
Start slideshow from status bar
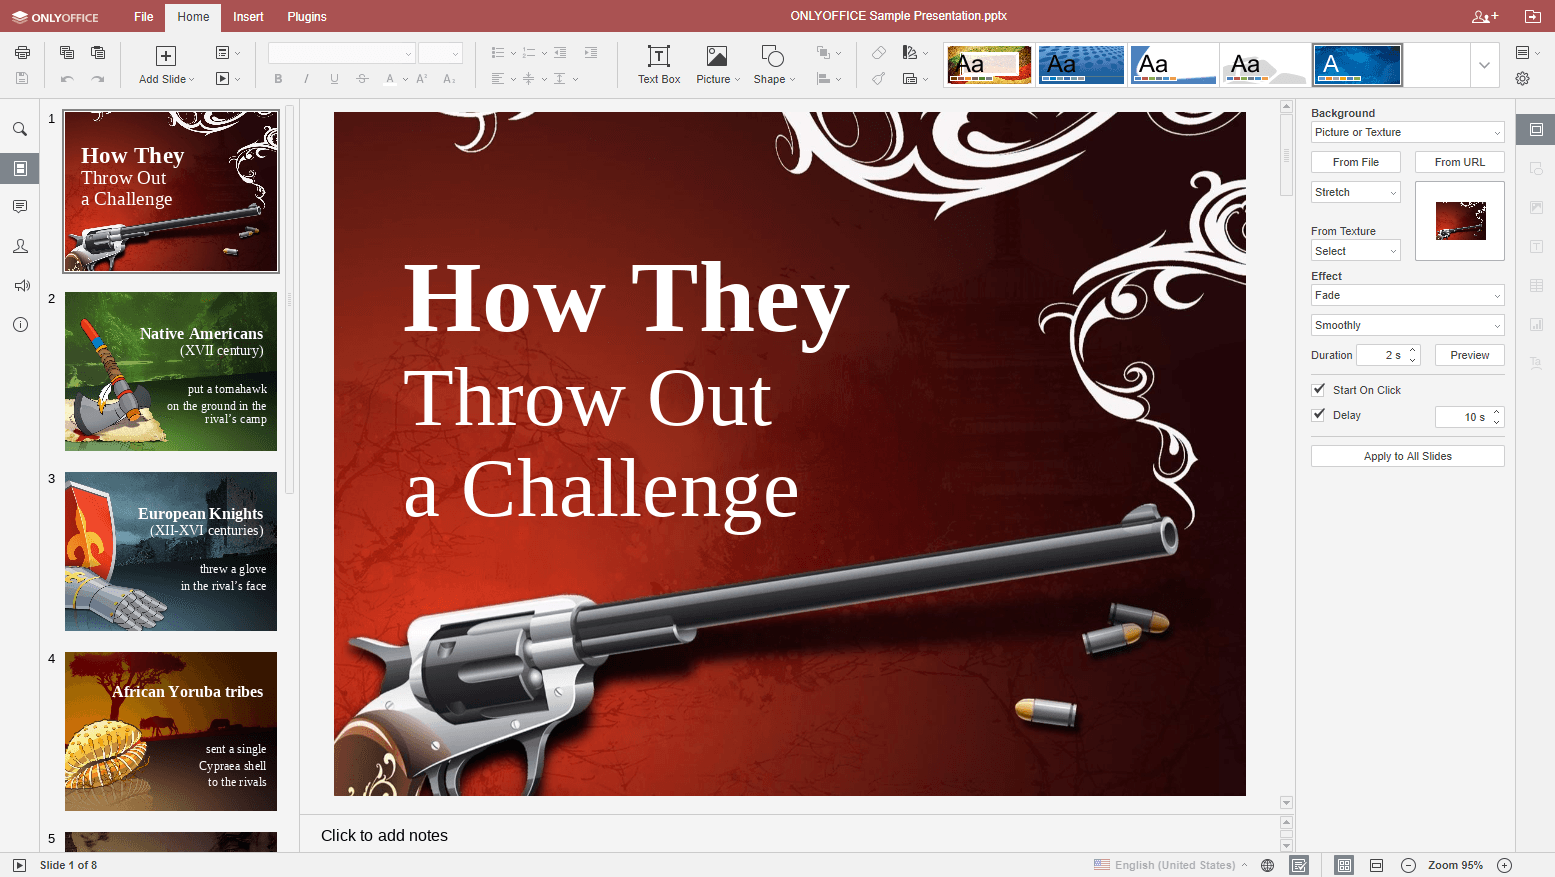pos(19,865)
